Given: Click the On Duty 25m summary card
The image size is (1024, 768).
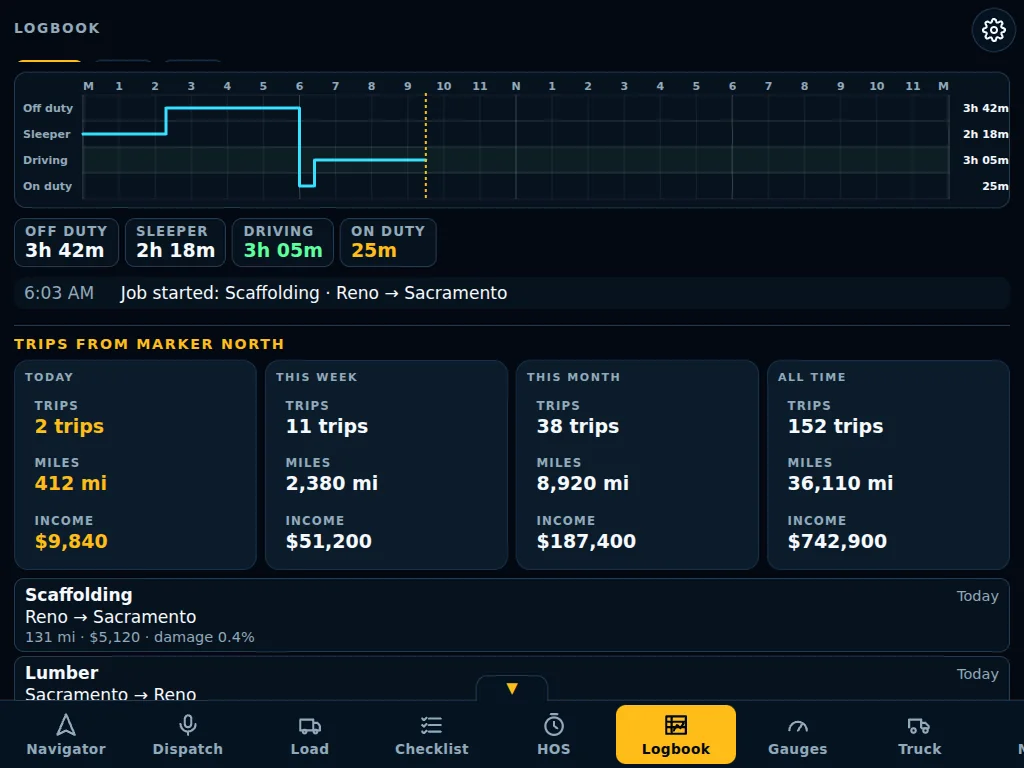Looking at the screenshot, I should pyautogui.click(x=388, y=242).
